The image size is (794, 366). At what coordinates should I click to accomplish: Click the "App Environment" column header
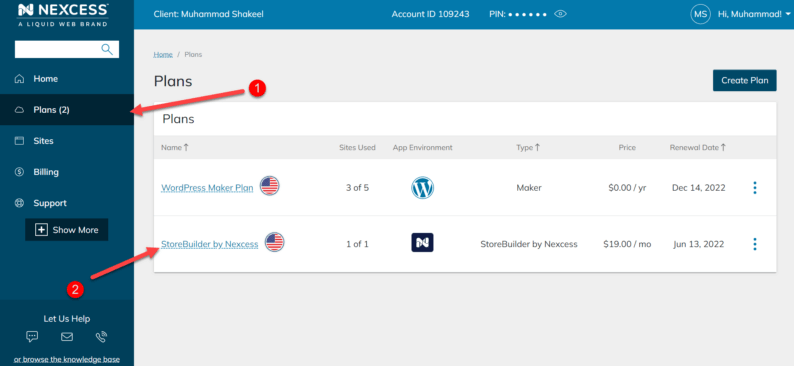pos(422,147)
